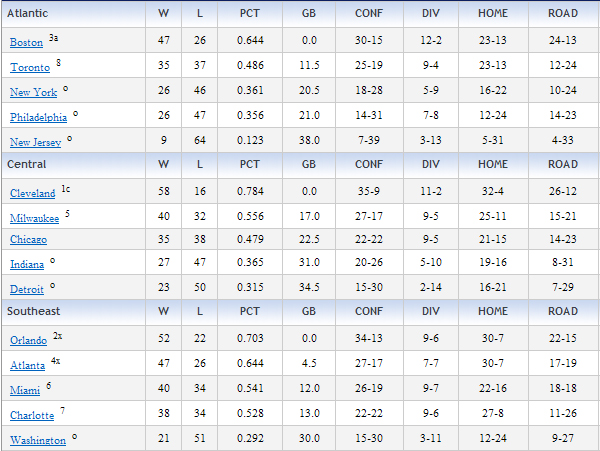The width and height of the screenshot is (600, 451).
Task: Click the Southeast division header label
Action: (x=34, y=313)
